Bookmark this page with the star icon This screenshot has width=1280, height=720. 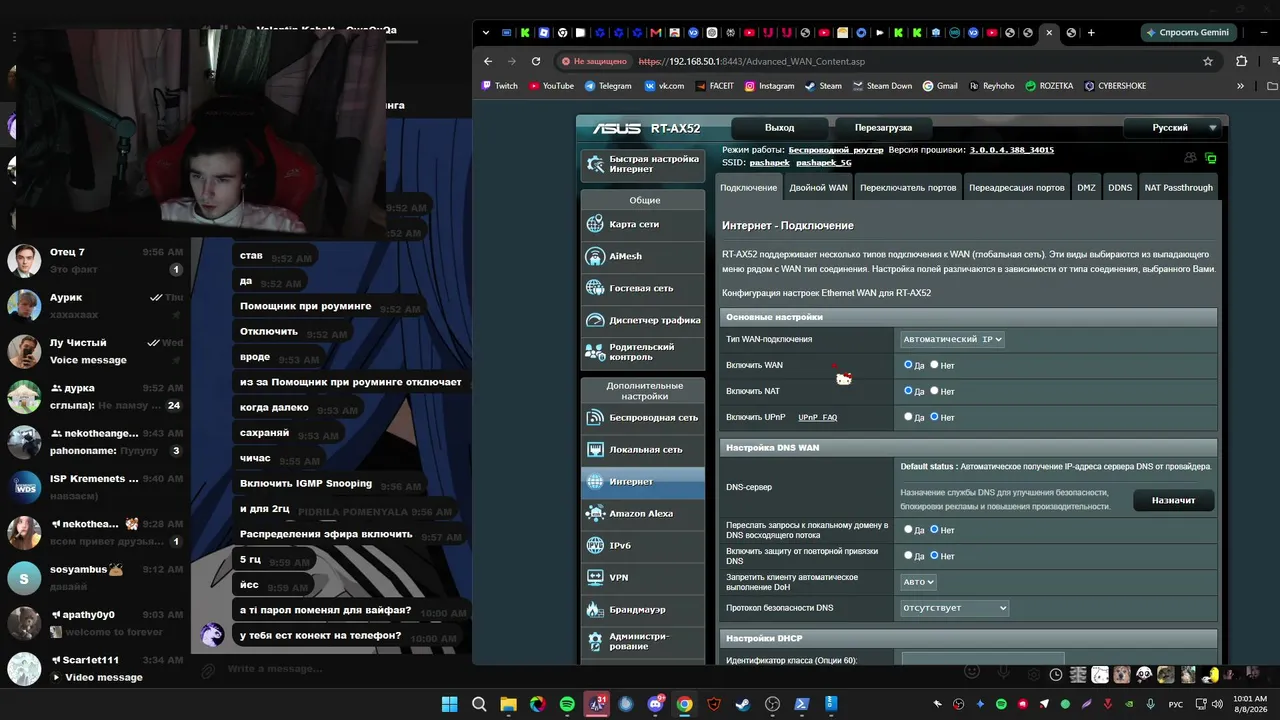pos(1208,61)
